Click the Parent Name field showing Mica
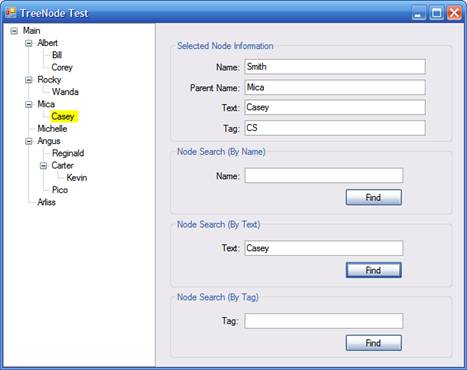467x370 pixels. pyautogui.click(x=335, y=87)
